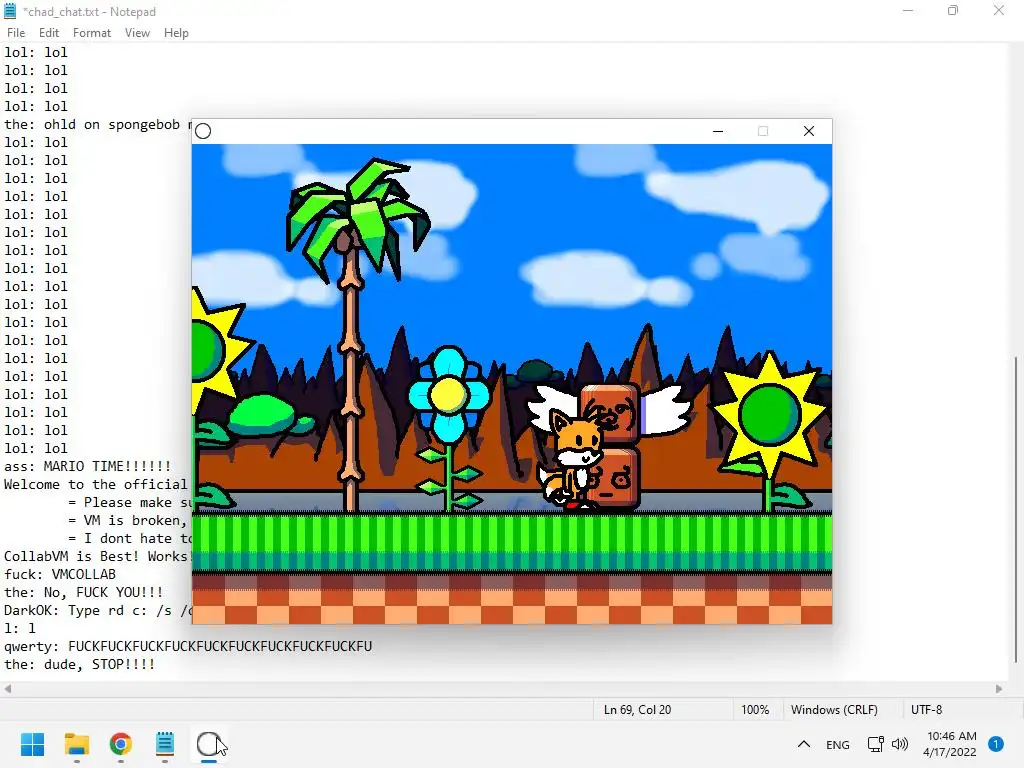Image resolution: width=1024 pixels, height=768 pixels.
Task: Click the 'Windows (CRLF)' status entry
Action: [x=834, y=710]
